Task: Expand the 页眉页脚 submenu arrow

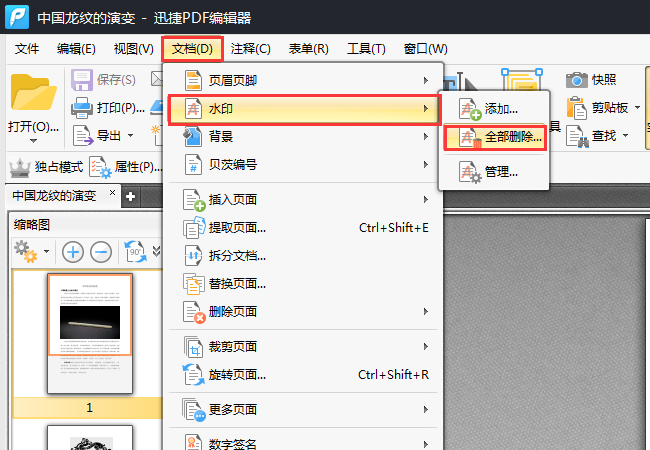Action: [426, 80]
